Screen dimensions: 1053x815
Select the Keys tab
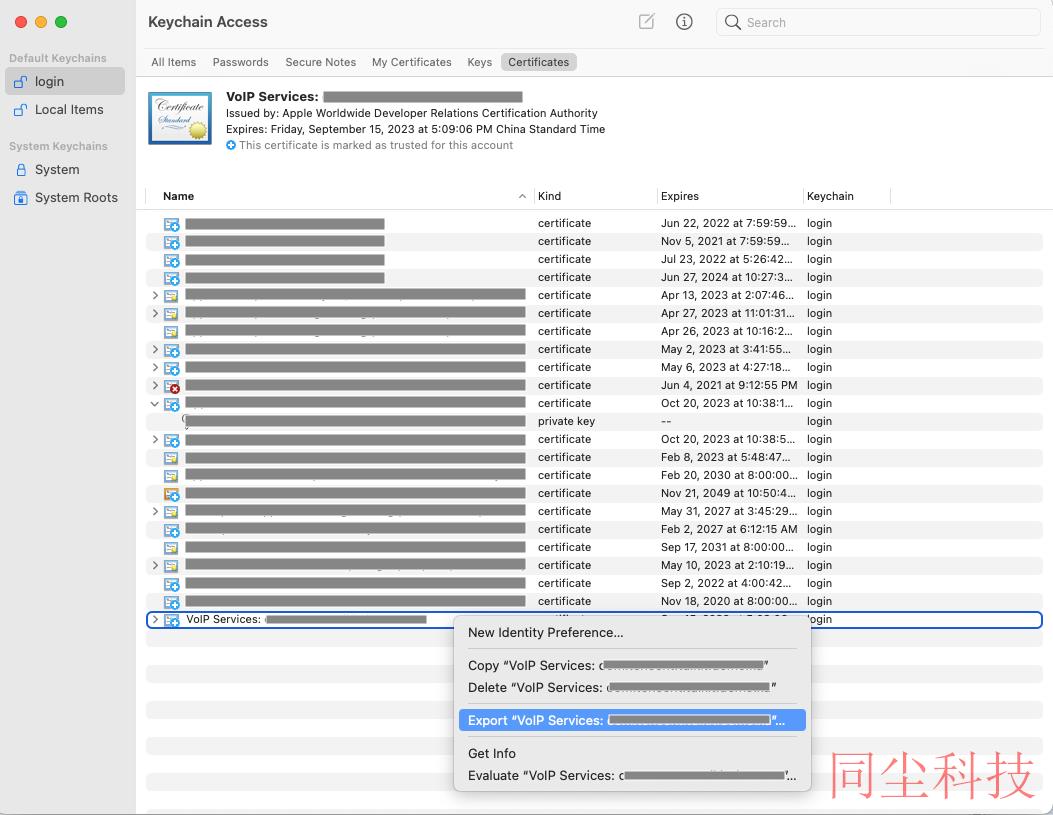tap(479, 62)
